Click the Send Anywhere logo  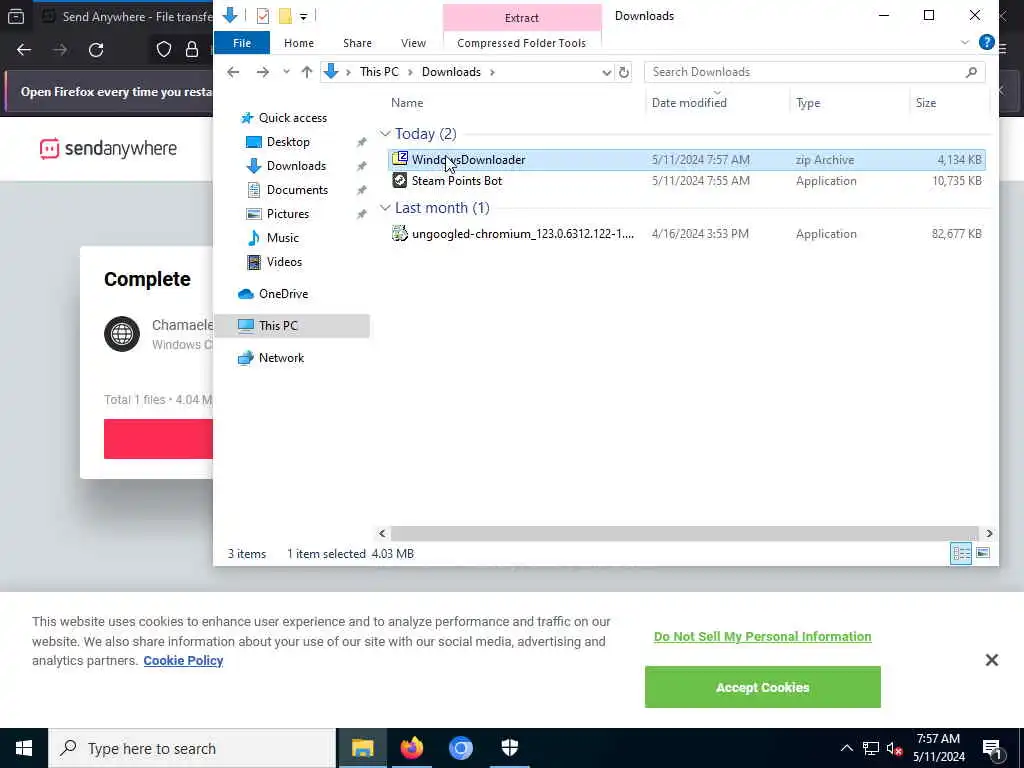108,149
